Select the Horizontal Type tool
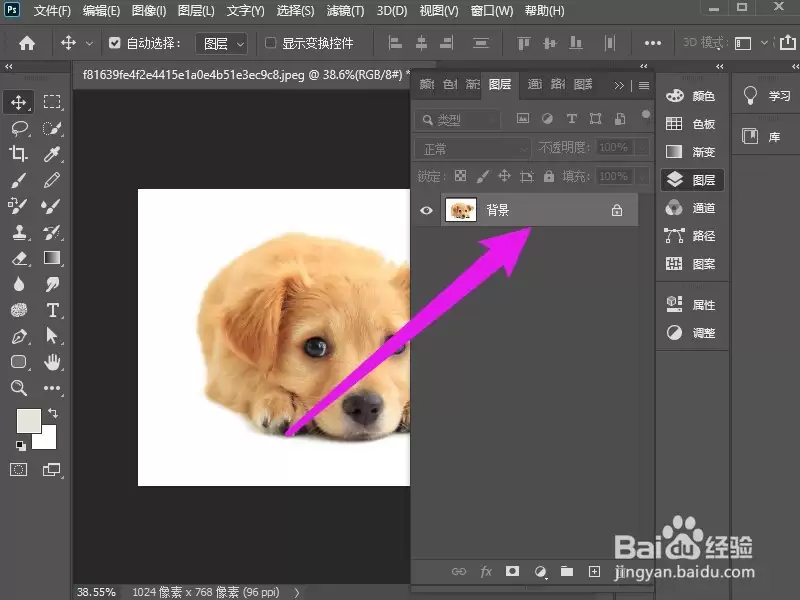800x600 pixels. (52, 310)
